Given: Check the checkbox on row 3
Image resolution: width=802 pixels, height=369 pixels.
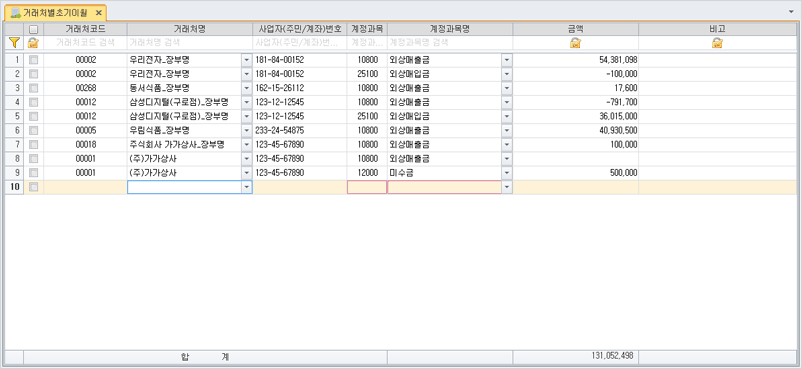Looking at the screenshot, I should click(33, 88).
